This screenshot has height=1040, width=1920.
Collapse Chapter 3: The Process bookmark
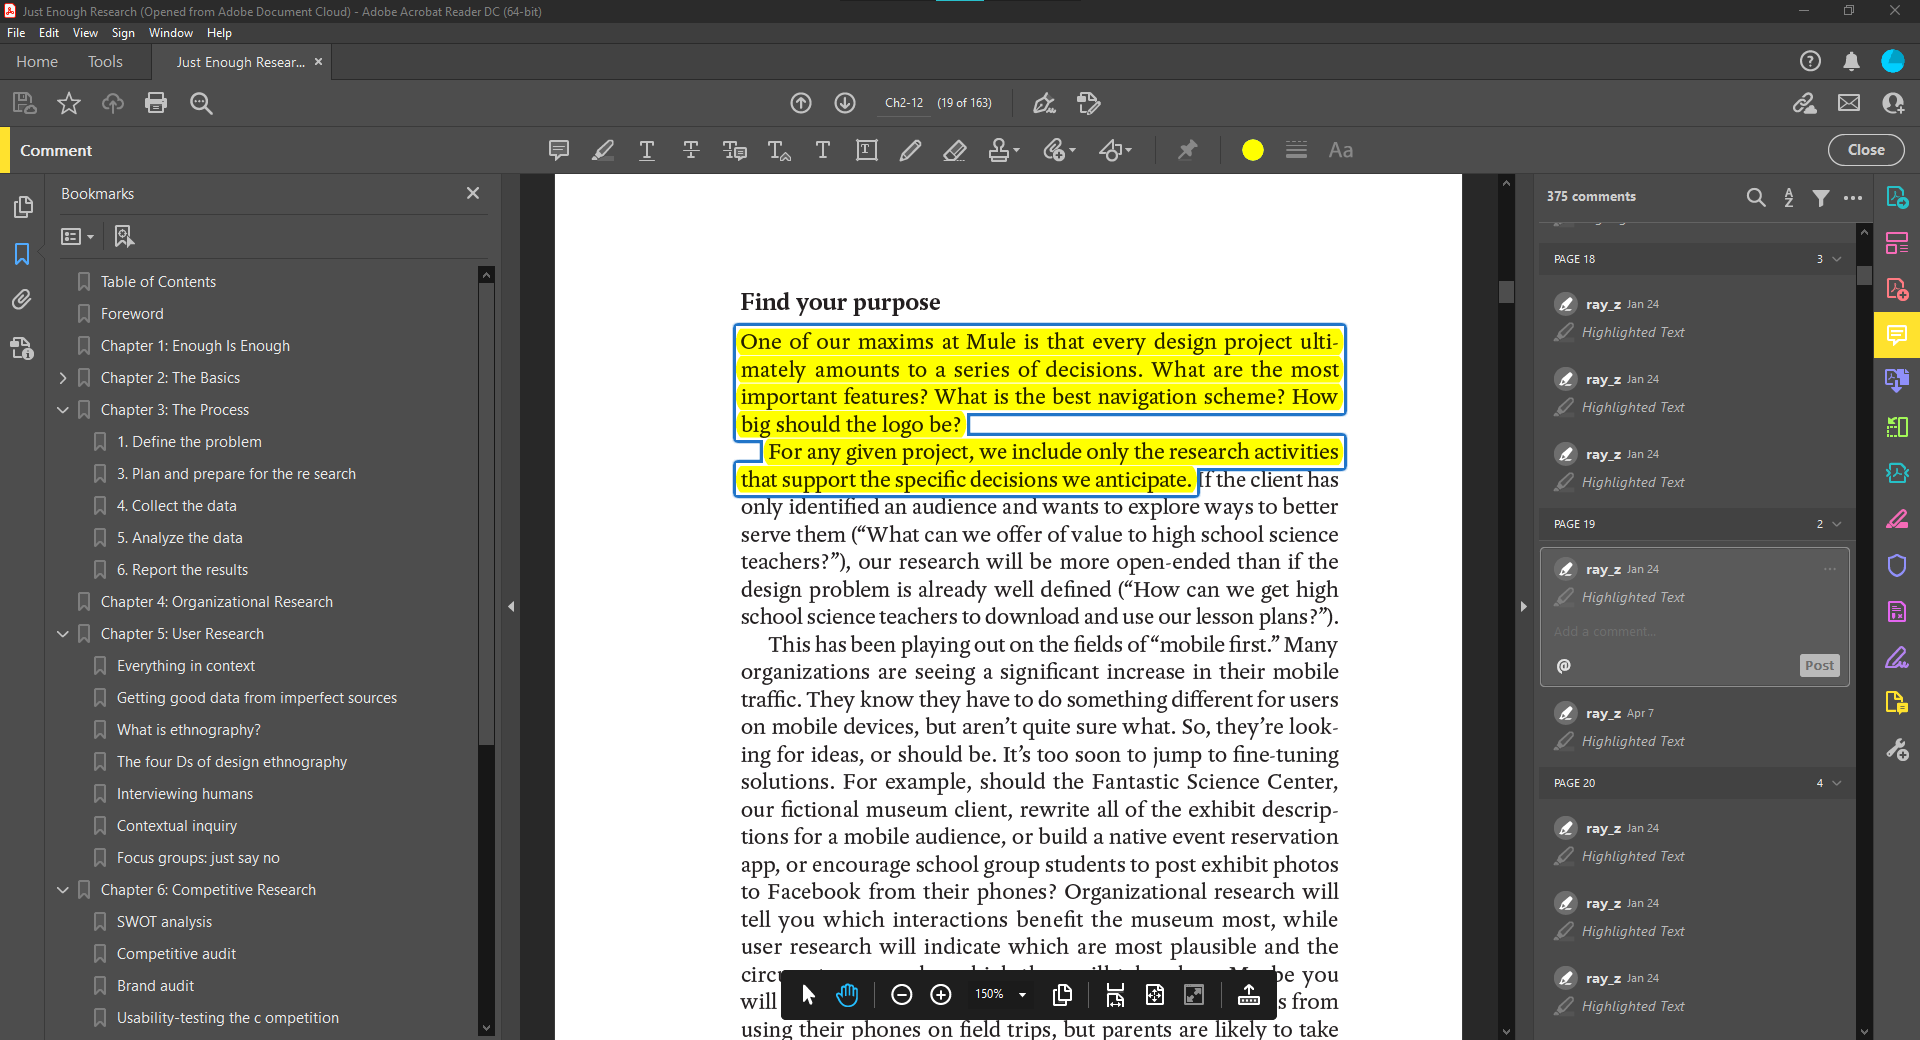pos(63,410)
